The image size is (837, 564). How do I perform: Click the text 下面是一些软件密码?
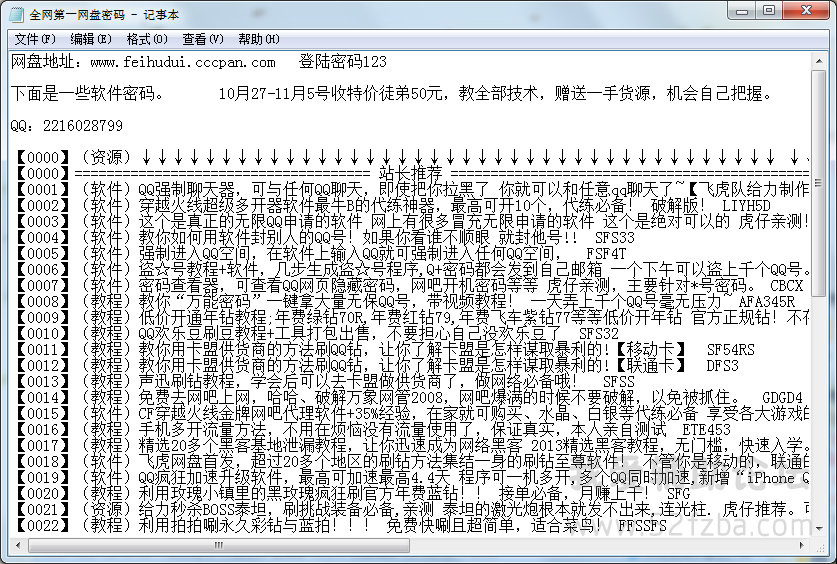click(x=86, y=94)
